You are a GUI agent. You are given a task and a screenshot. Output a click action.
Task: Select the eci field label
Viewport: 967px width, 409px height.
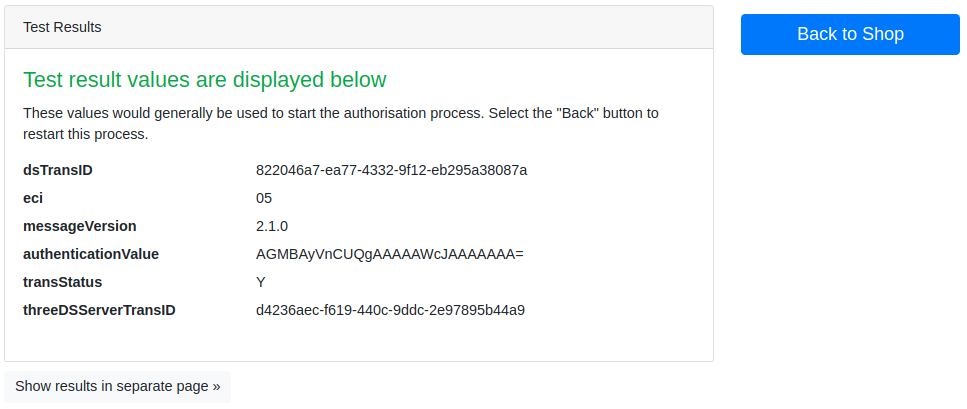[33, 198]
